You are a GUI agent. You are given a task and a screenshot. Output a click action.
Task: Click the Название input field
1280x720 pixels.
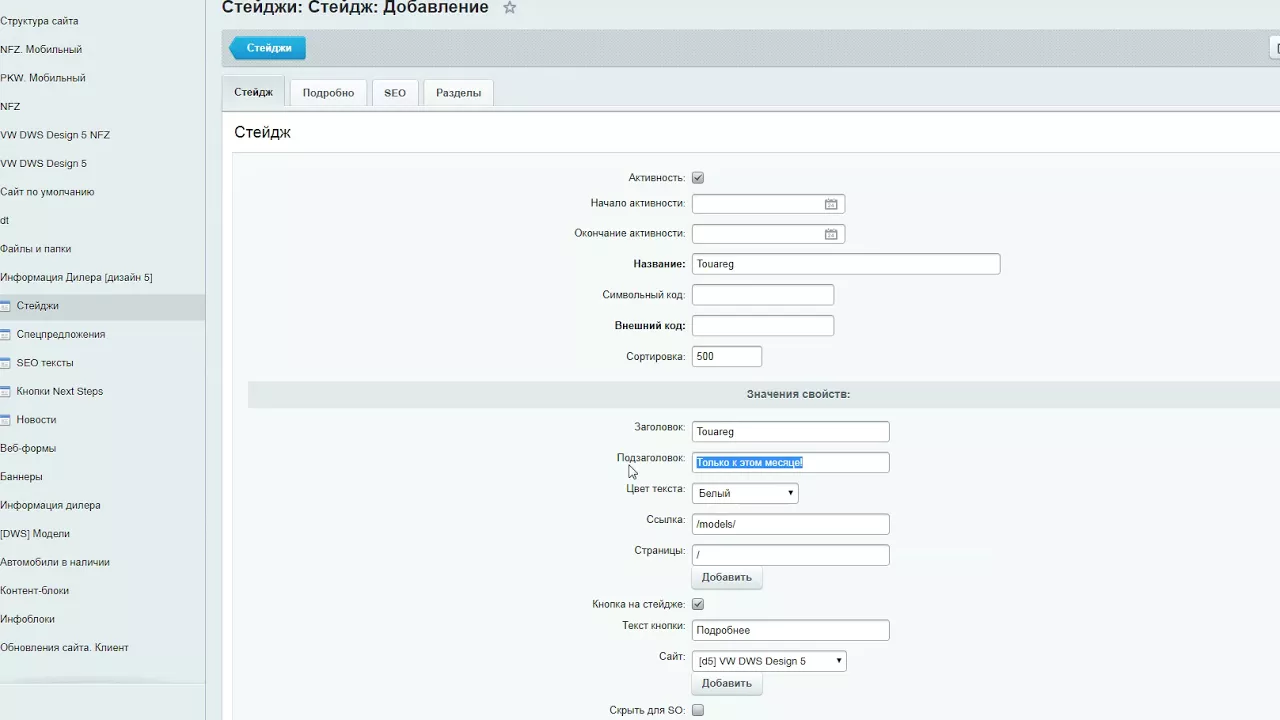846,264
